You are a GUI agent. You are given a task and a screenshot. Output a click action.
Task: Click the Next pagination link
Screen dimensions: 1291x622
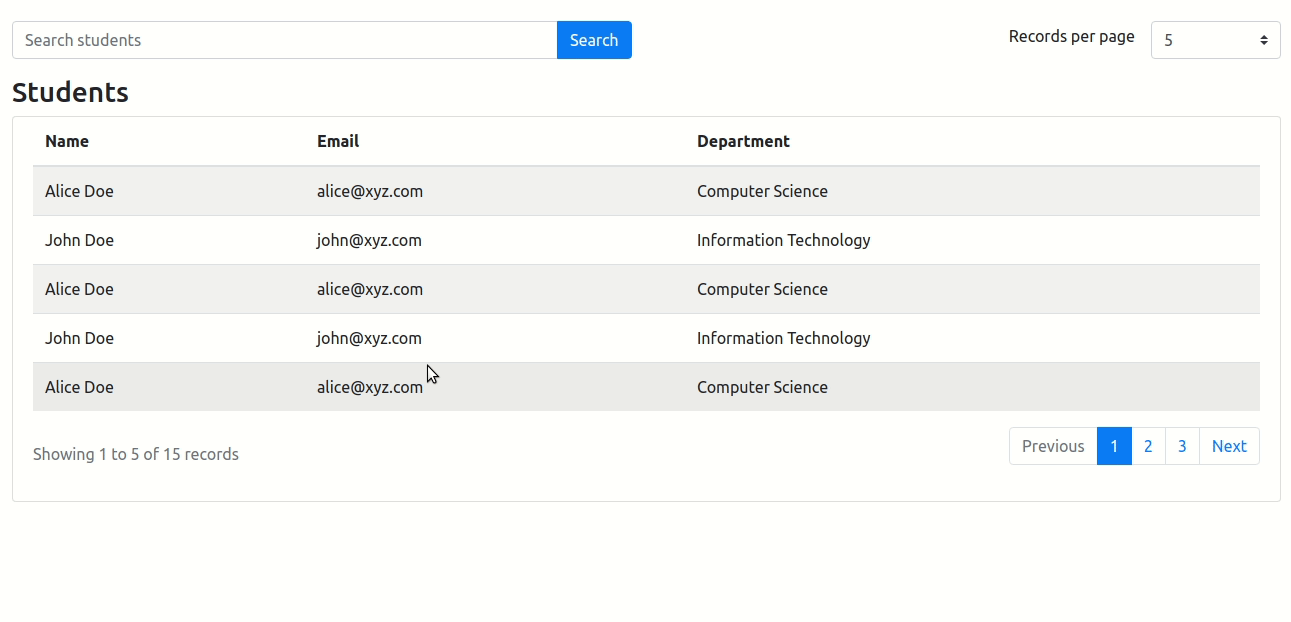tap(1229, 446)
